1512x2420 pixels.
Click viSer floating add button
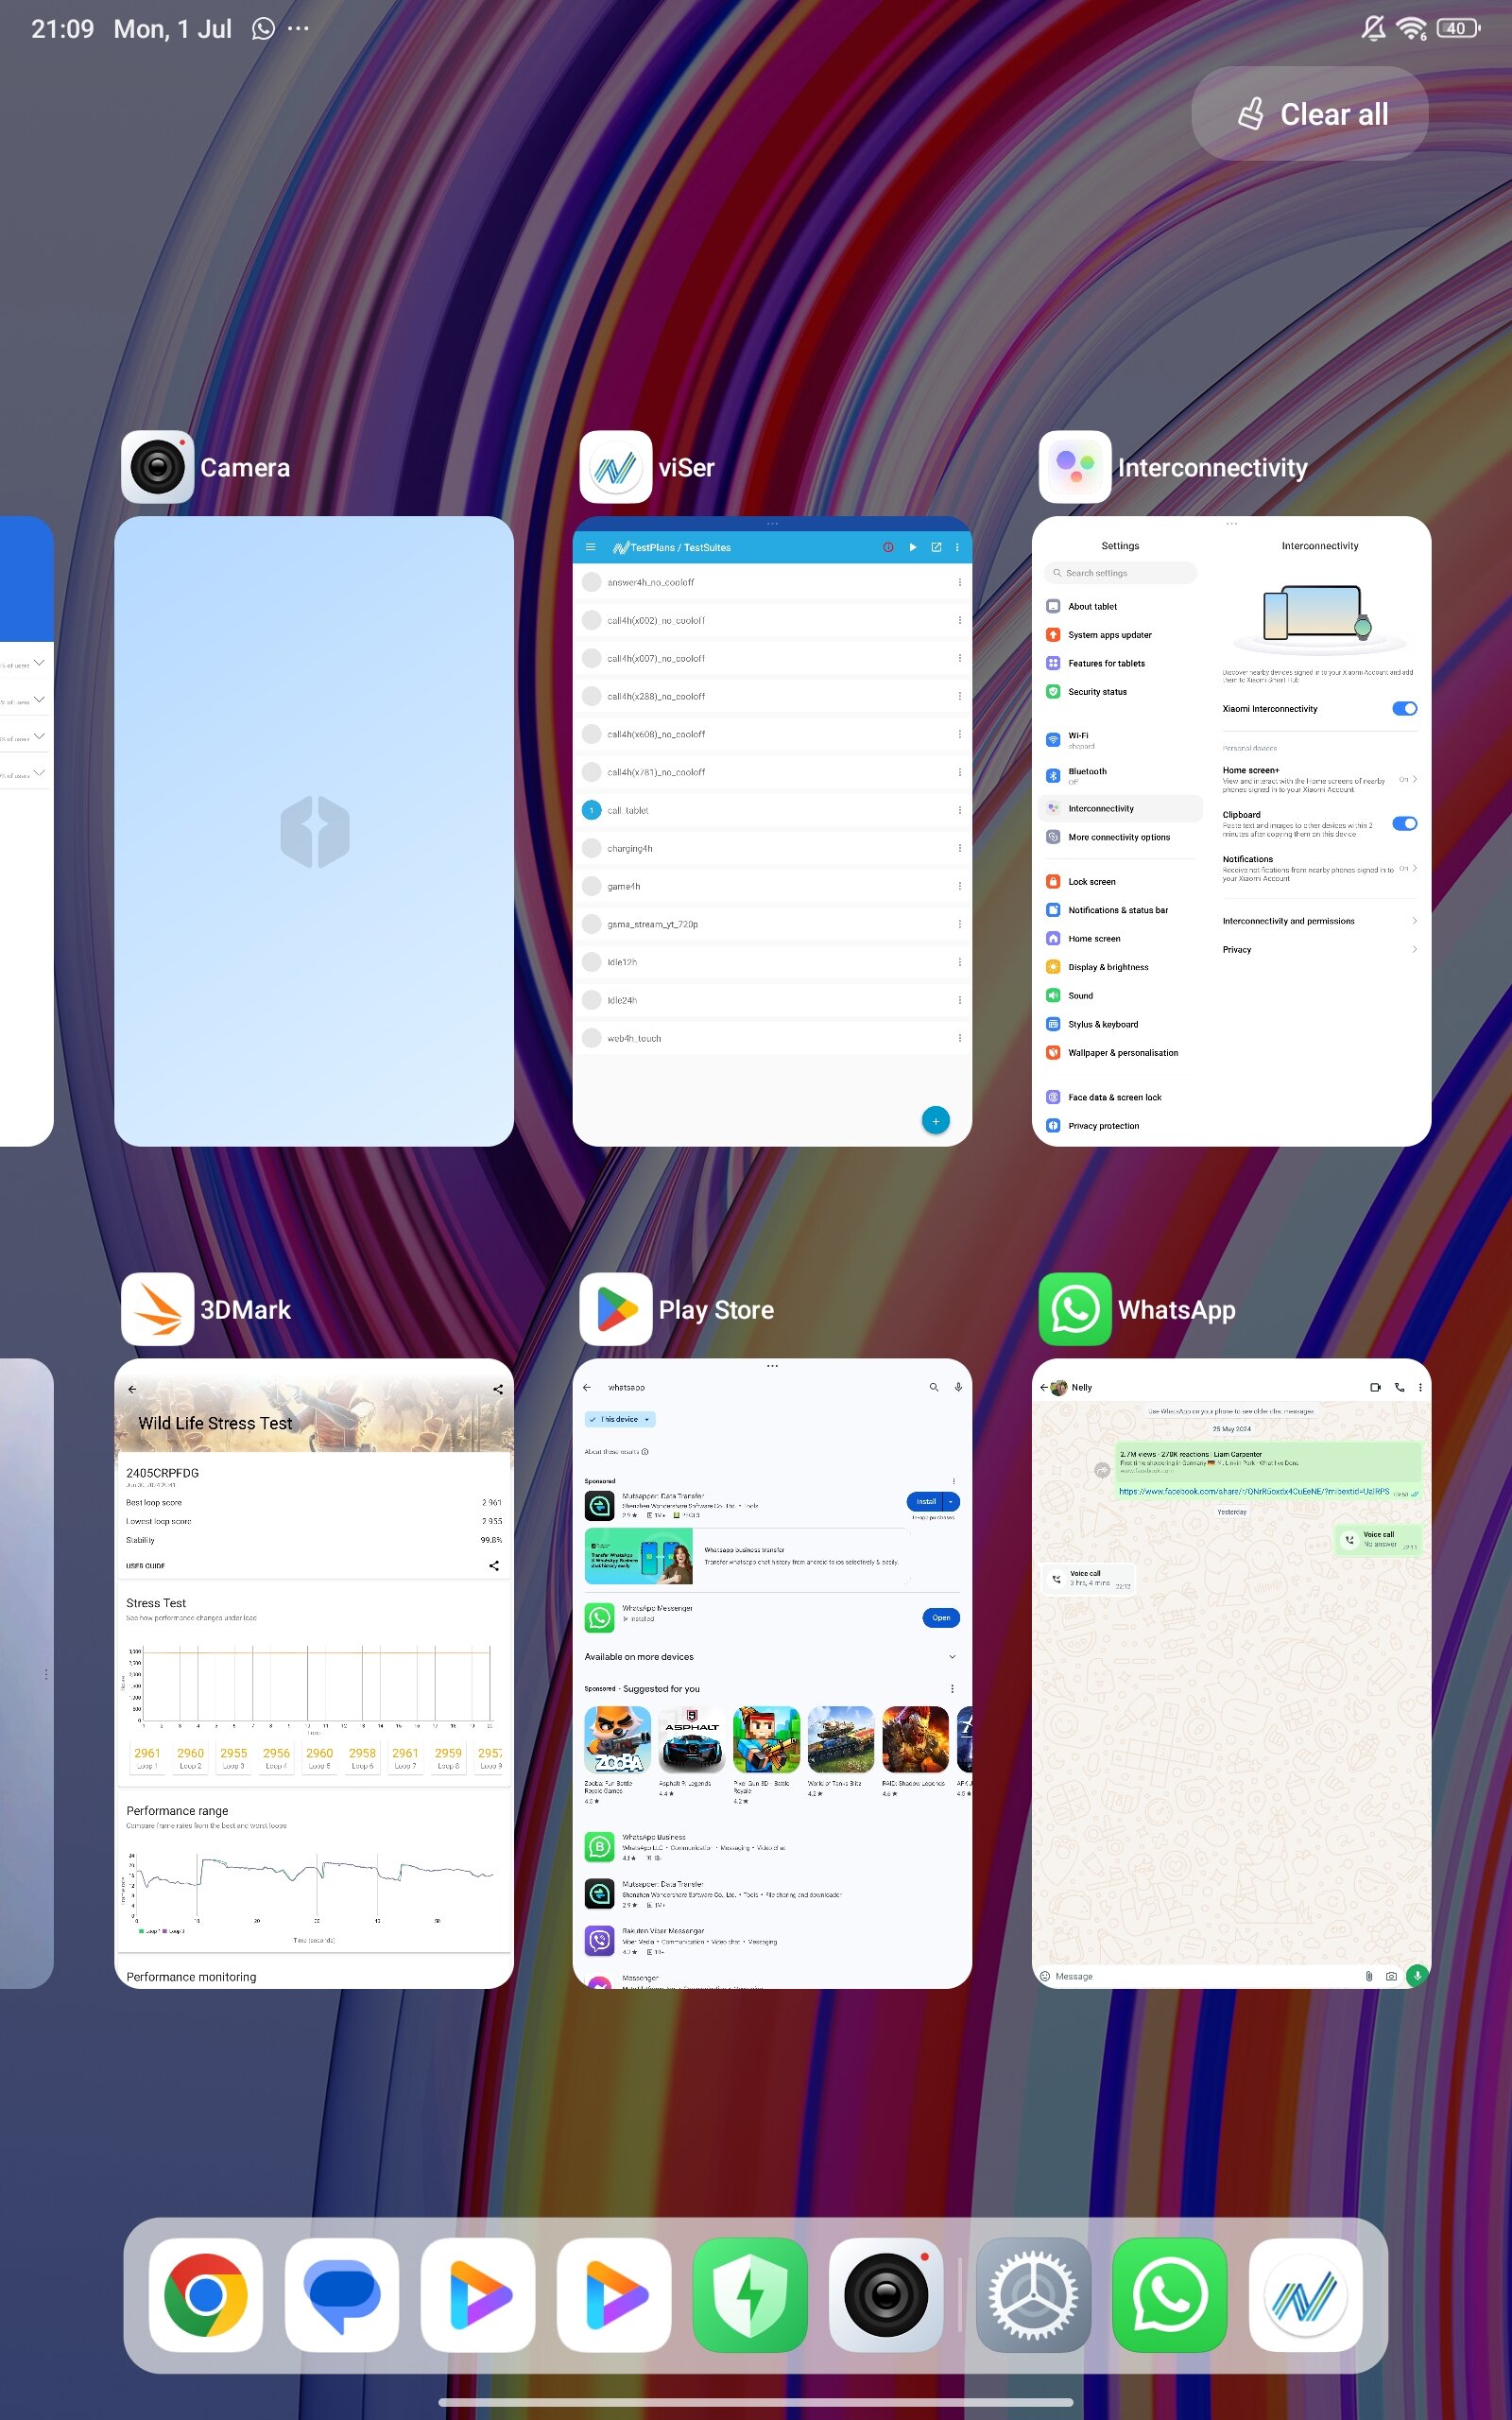tap(935, 1120)
